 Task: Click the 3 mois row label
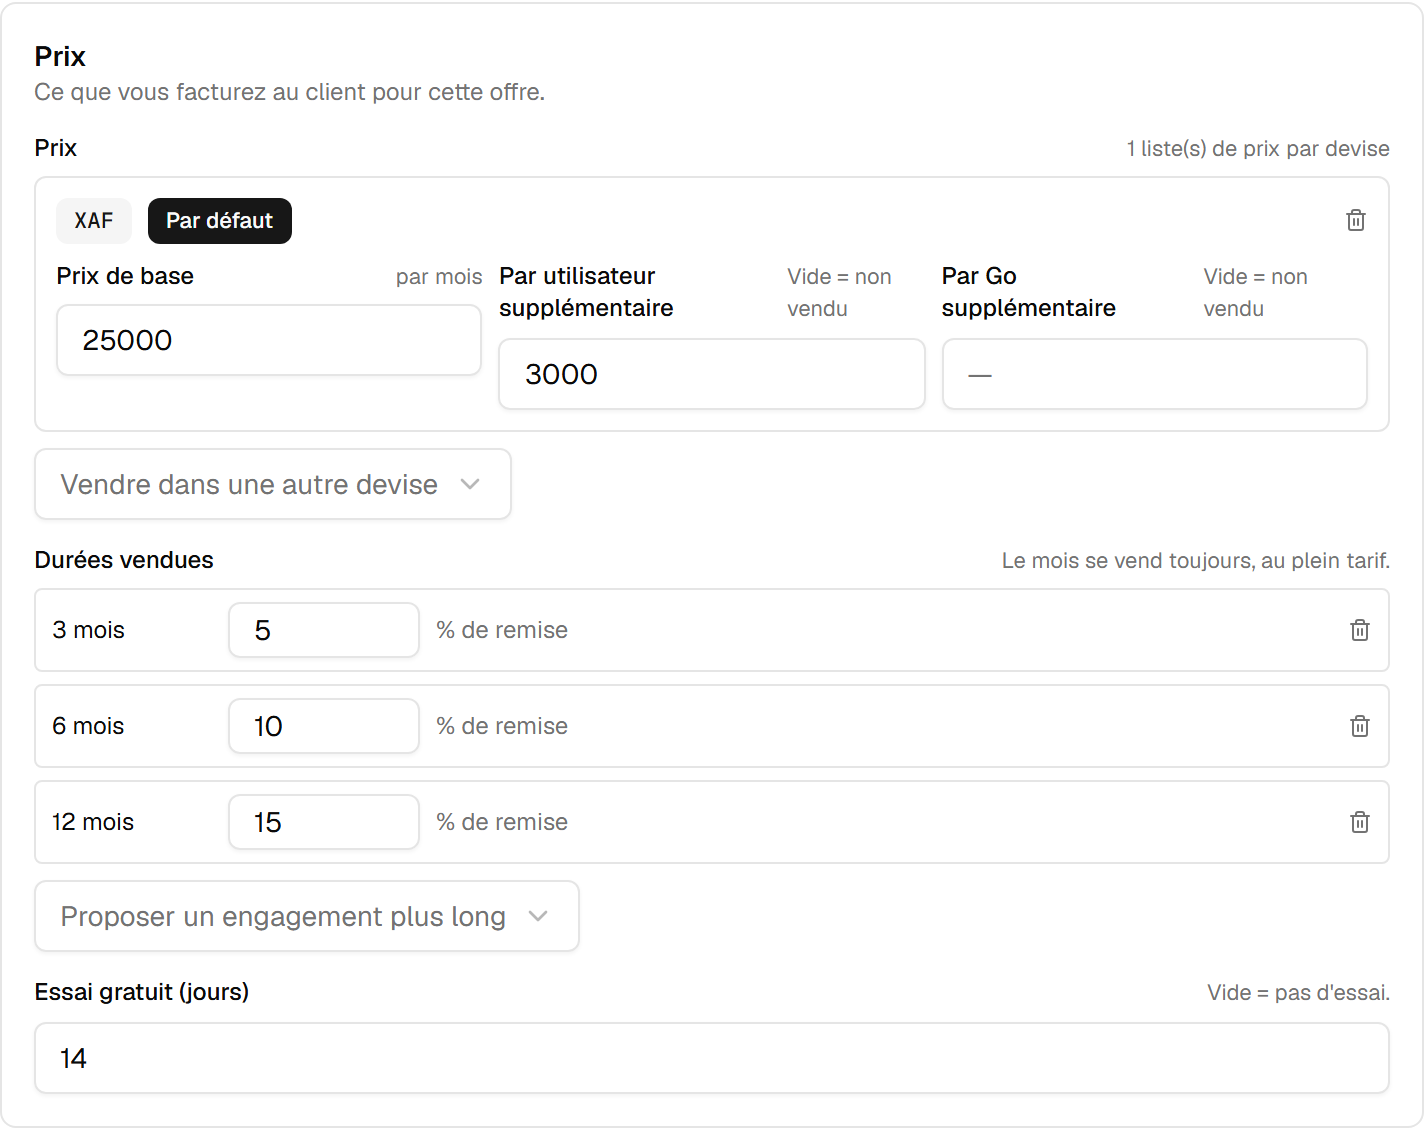89,630
